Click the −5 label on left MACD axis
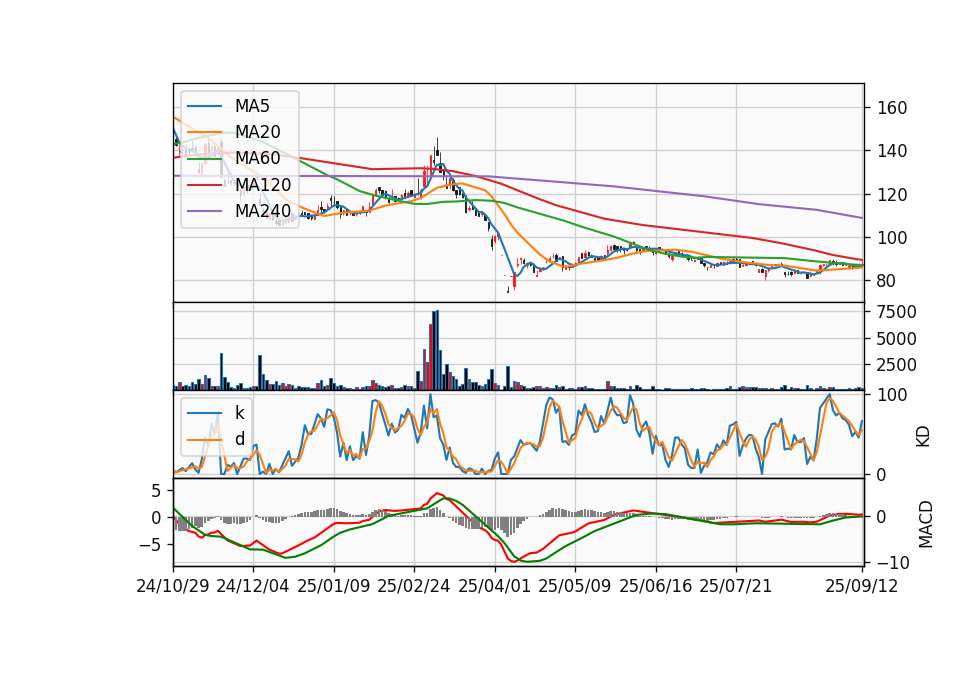960x690 pixels. point(151,544)
